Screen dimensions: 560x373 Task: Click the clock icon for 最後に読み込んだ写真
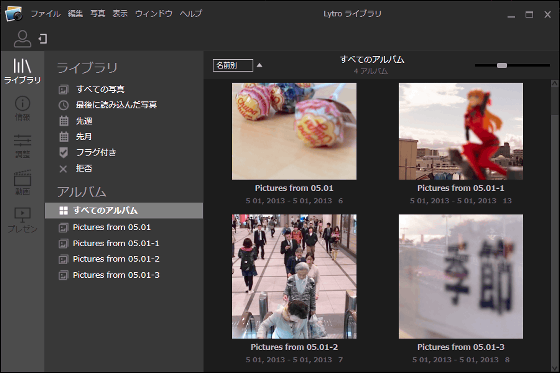pyautogui.click(x=63, y=105)
